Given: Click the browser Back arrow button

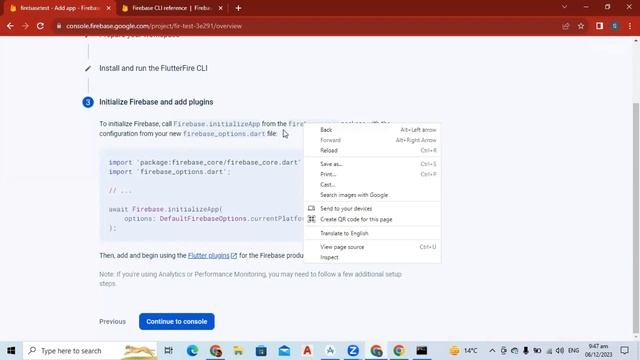Looking at the screenshot, I should coord(10,26).
